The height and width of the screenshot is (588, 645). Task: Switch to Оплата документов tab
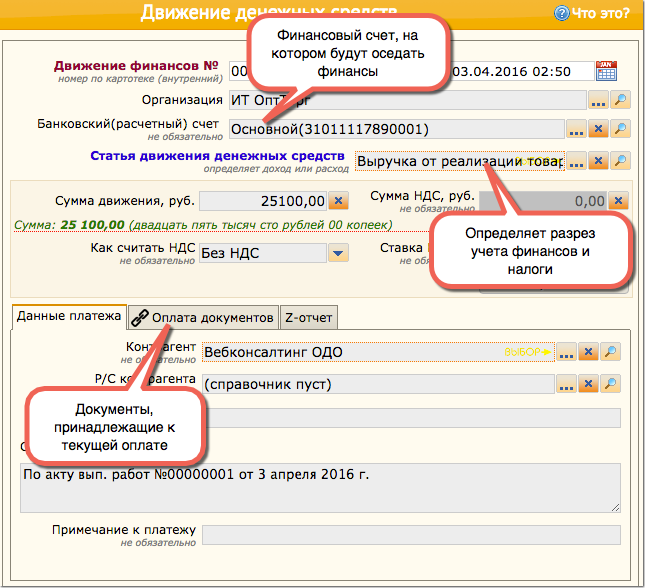[203, 317]
